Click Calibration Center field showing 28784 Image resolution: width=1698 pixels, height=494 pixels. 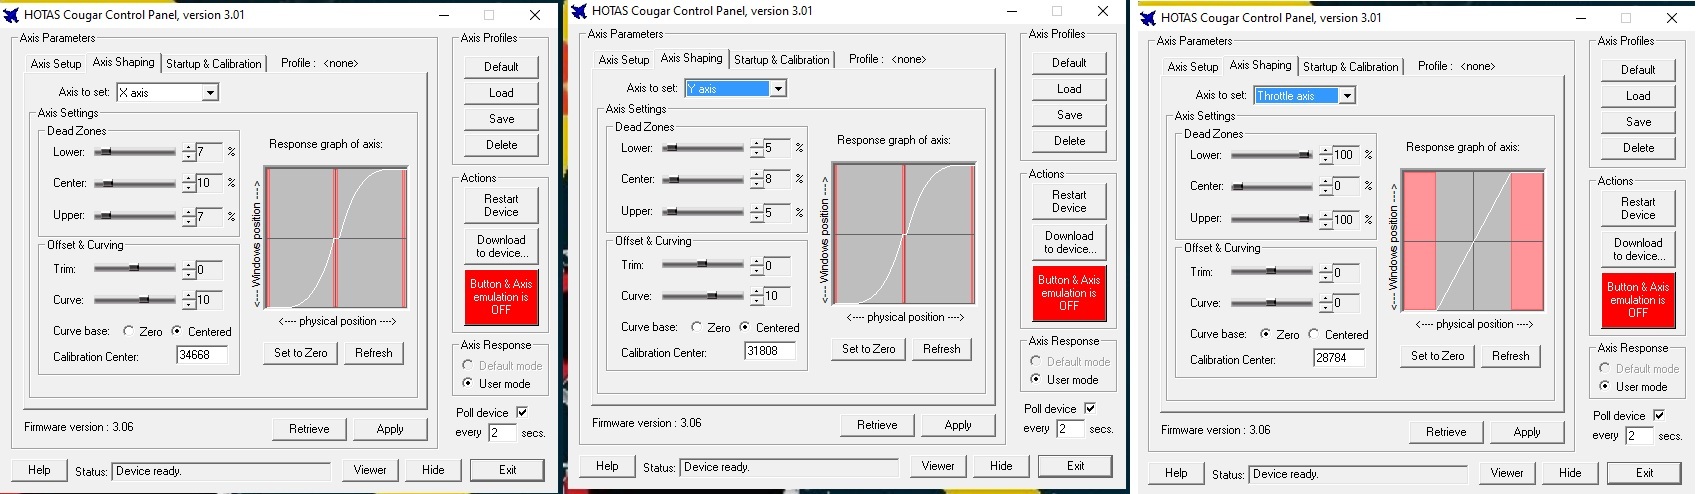(1339, 358)
